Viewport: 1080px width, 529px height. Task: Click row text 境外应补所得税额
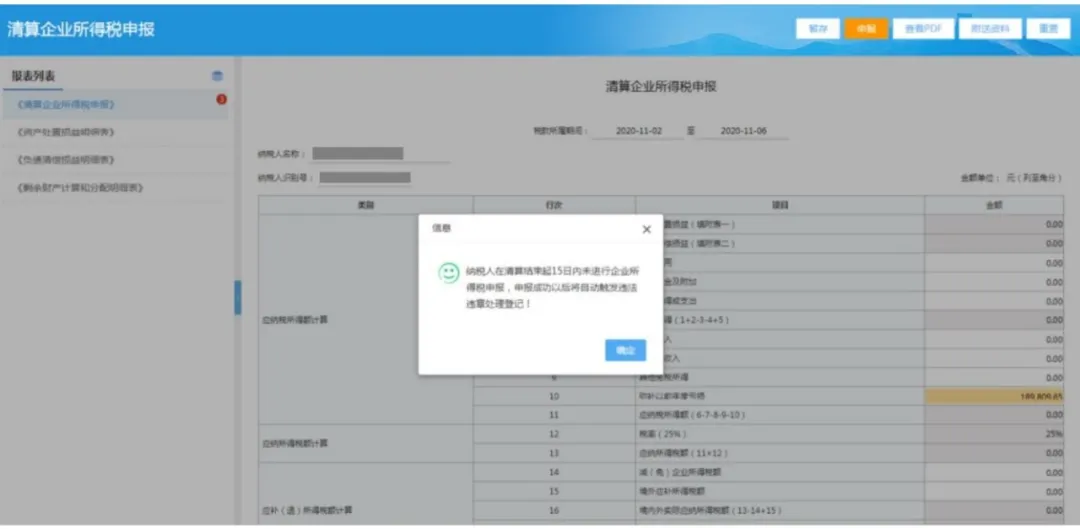672,492
